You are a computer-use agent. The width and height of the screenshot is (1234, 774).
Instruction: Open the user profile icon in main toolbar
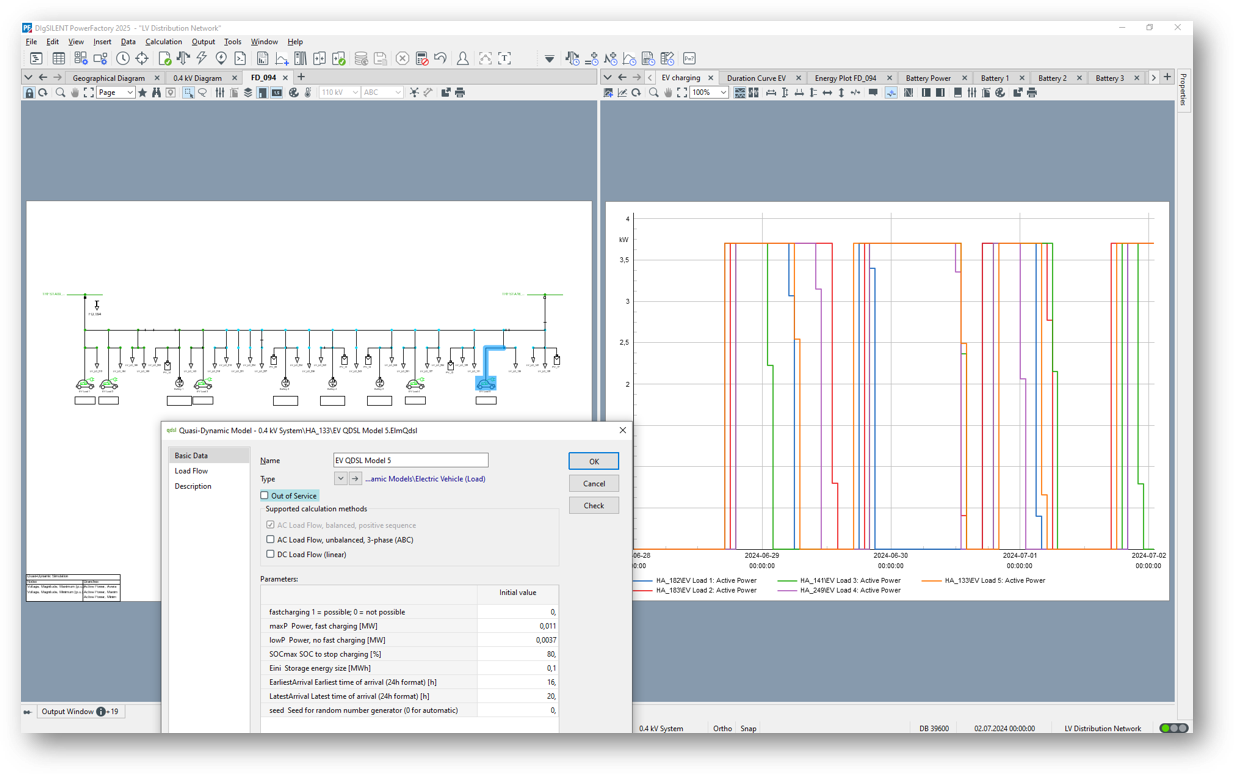[462, 59]
